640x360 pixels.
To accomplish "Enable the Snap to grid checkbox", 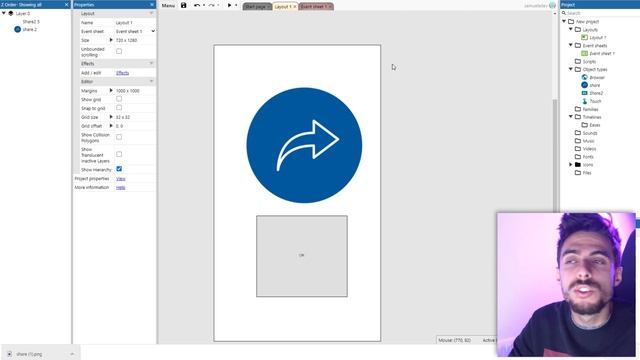I will (x=119, y=108).
